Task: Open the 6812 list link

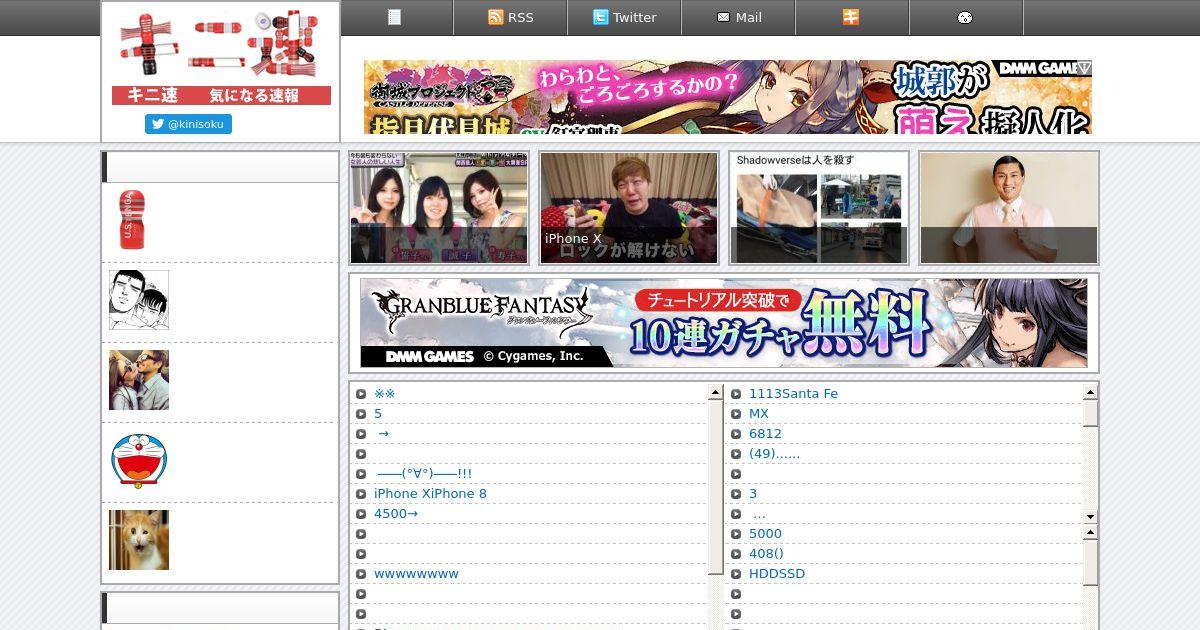Action: tap(765, 433)
